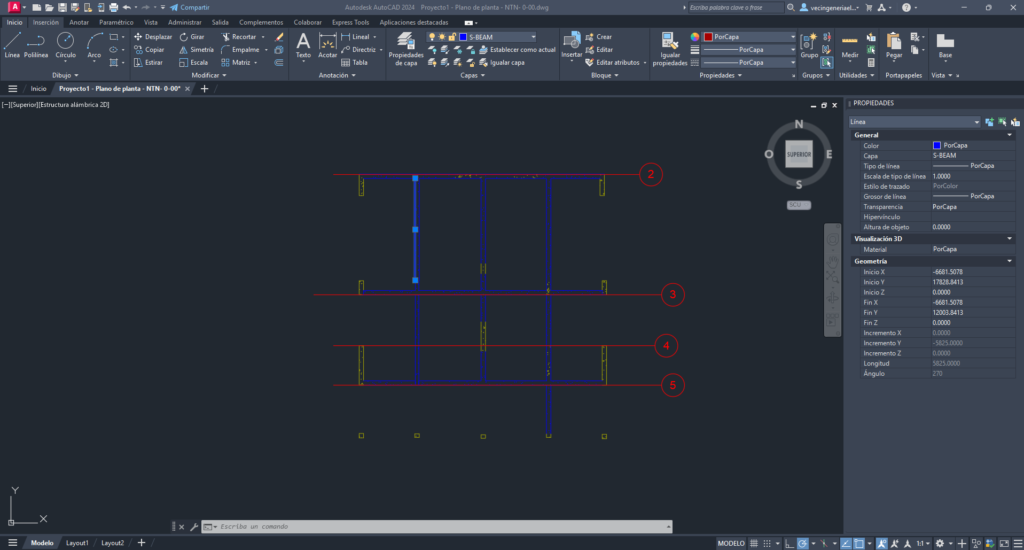Click the Insertar block tool

pyautogui.click(x=571, y=45)
